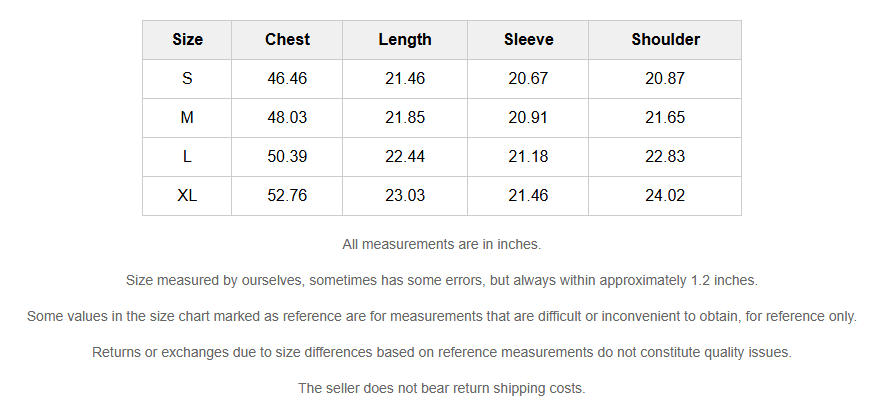
Task: Click the Size column header
Action: click(x=187, y=40)
